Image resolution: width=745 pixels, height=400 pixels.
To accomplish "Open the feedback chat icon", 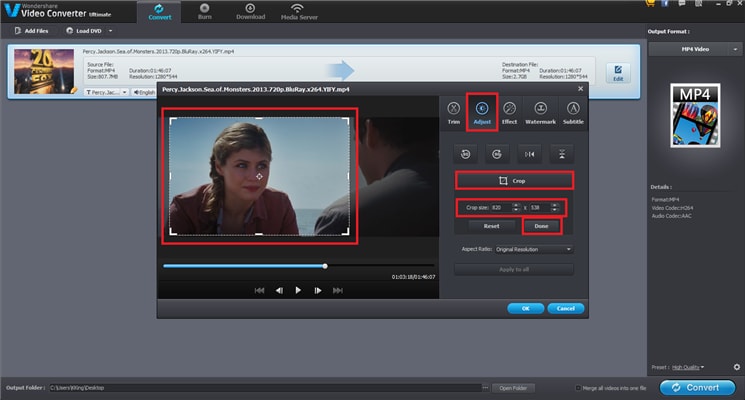I will 682,3.
